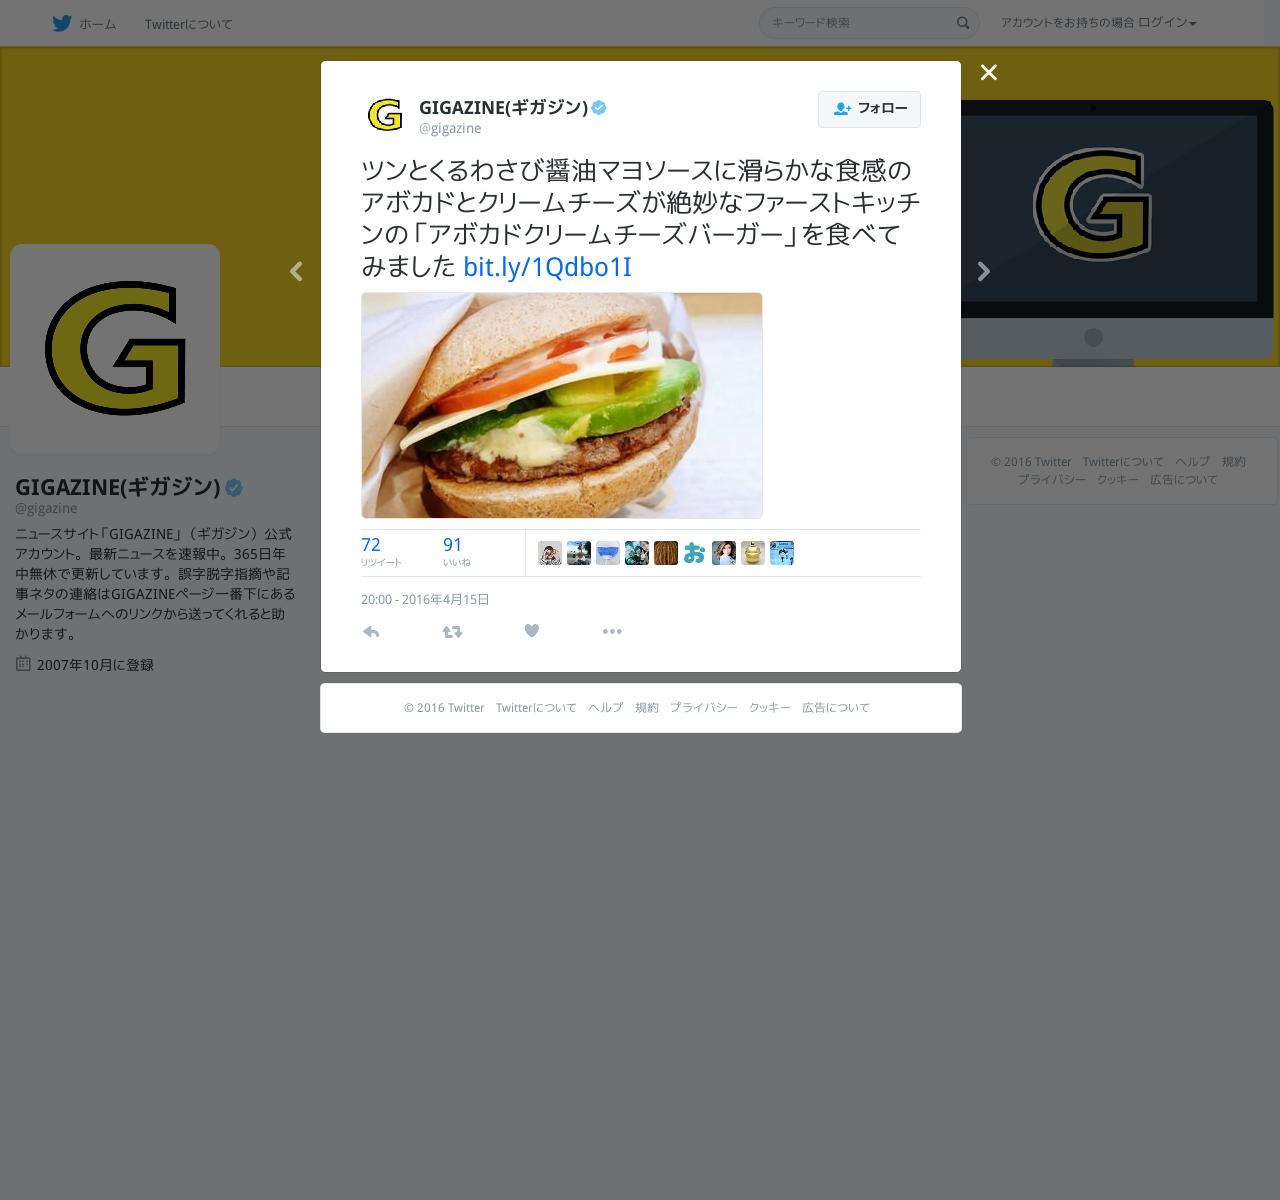Close the tweet overlay with X
The image size is (1280, 1200).
[989, 72]
